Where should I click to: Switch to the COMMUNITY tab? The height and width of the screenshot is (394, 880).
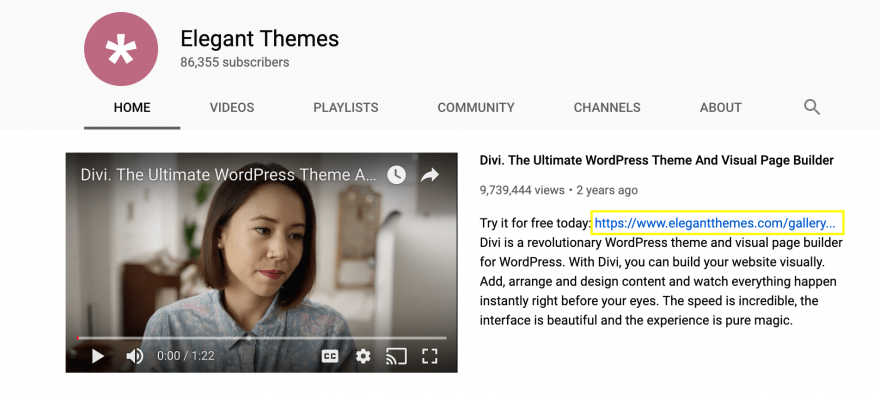coord(476,107)
